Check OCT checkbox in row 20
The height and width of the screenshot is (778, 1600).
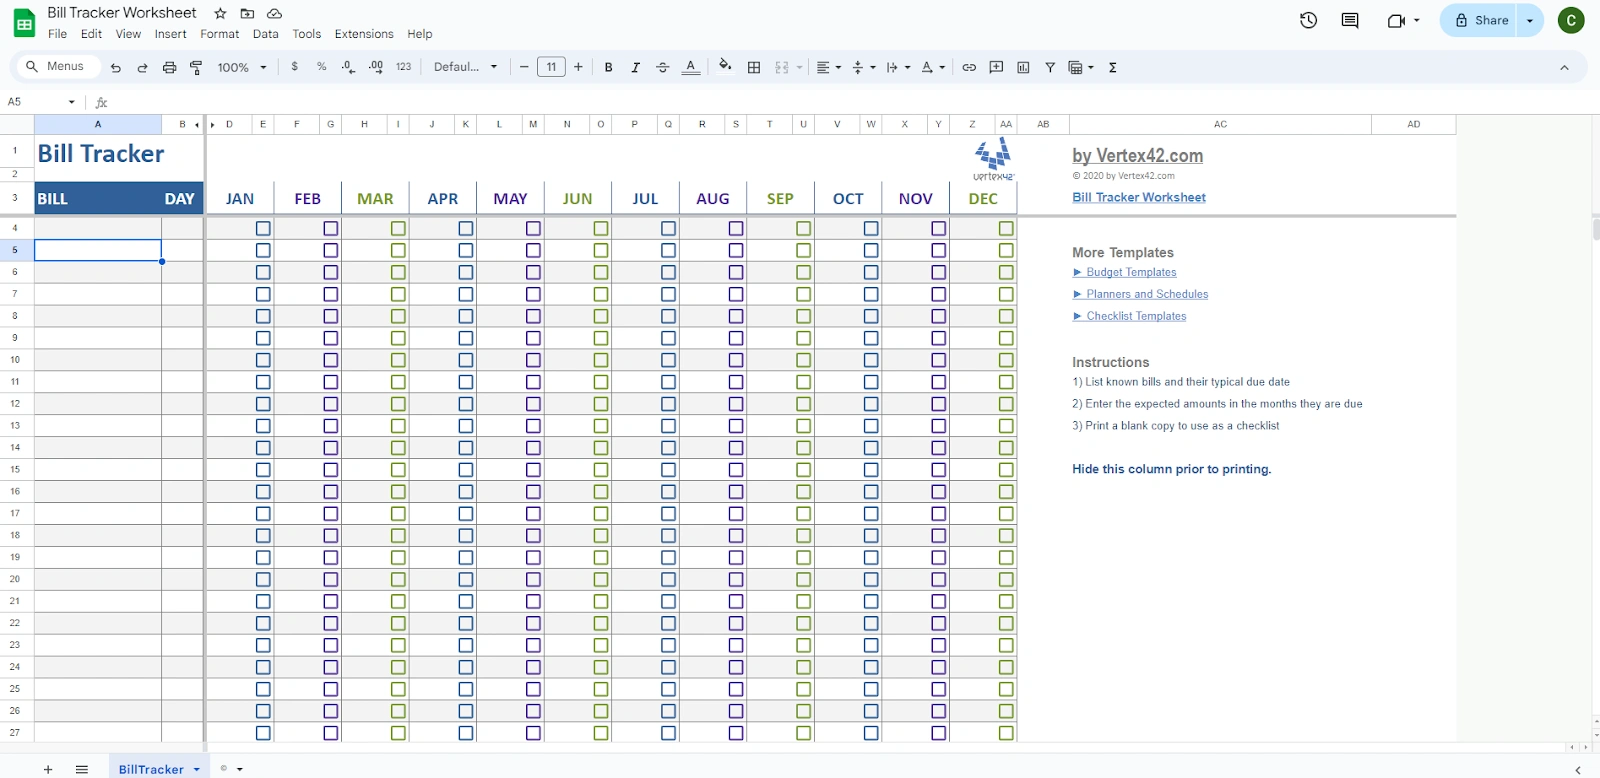pyautogui.click(x=871, y=579)
